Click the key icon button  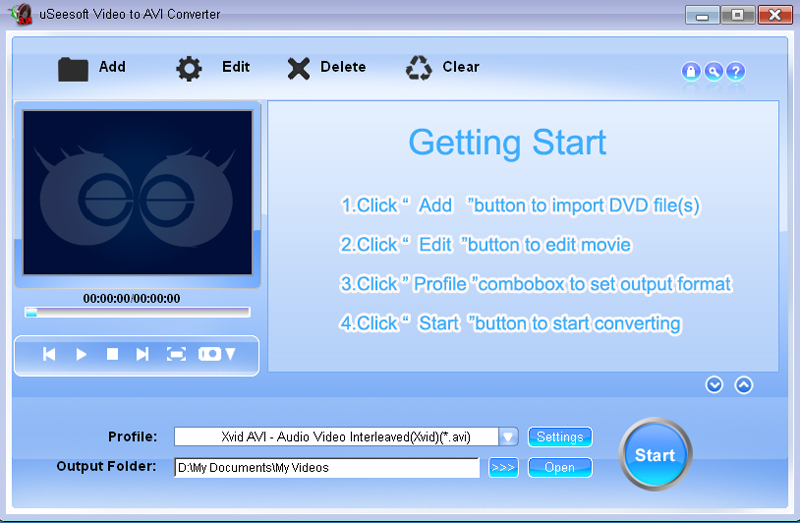click(x=714, y=71)
